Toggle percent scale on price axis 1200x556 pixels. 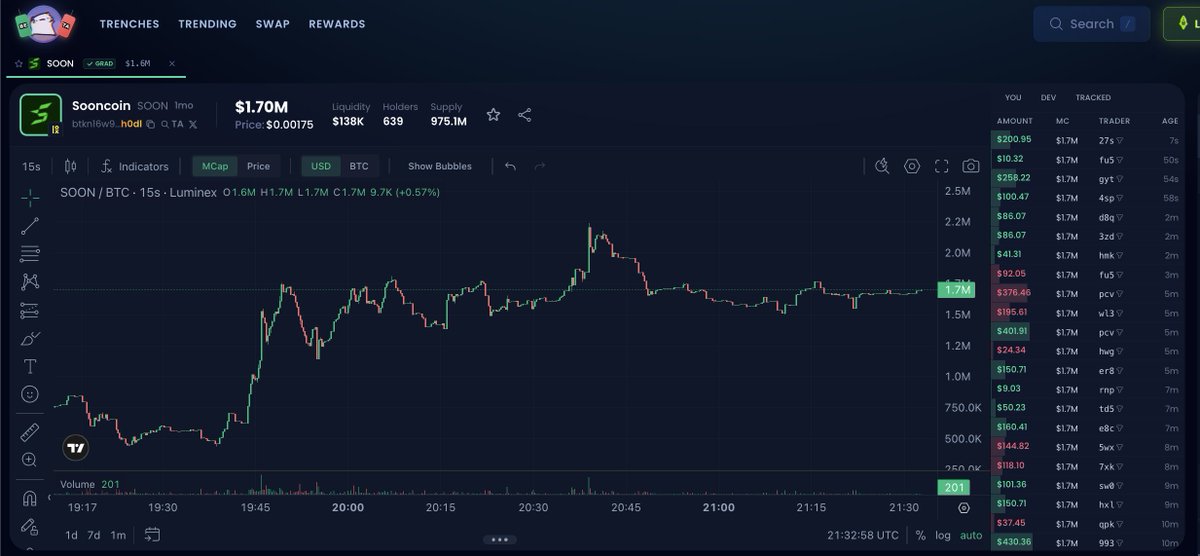(x=920, y=535)
